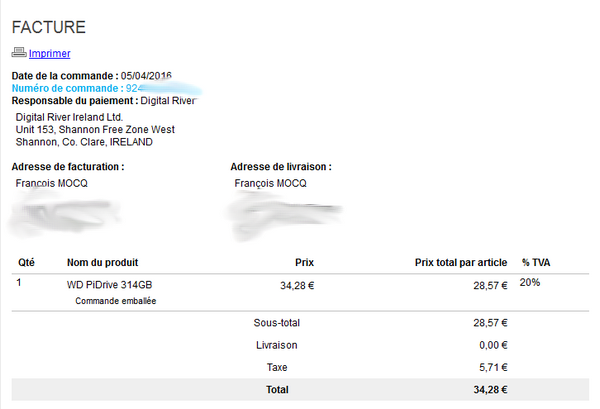600x409 pixels.
Task: Click the Prix total par article header
Action: point(461,263)
